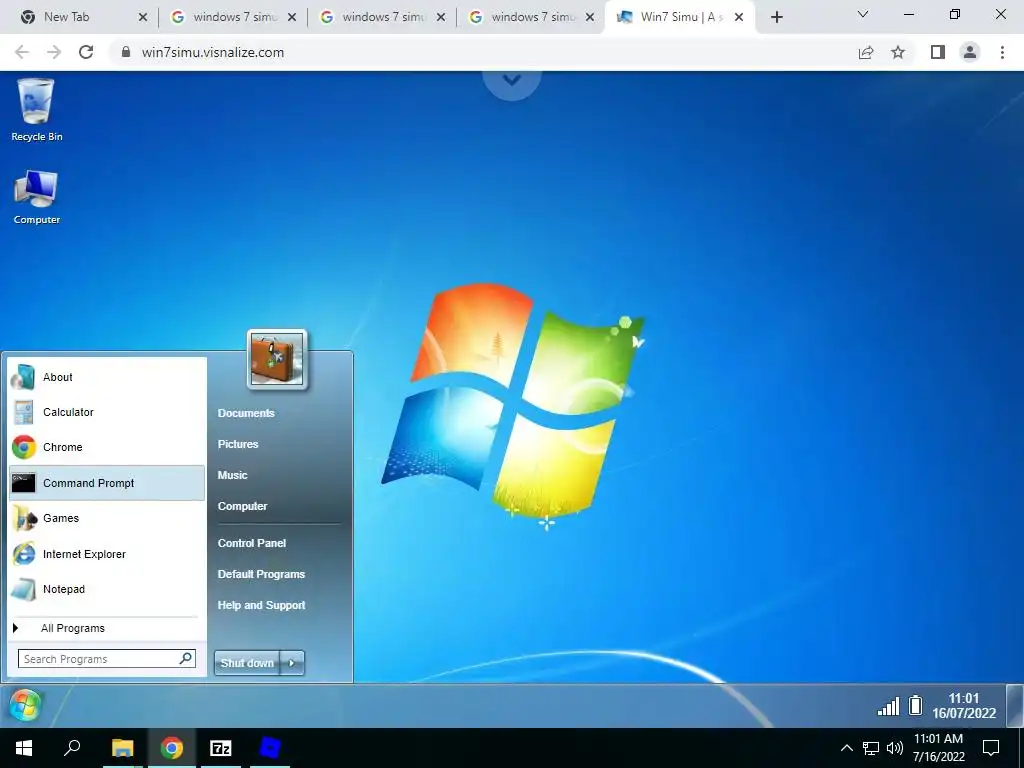The height and width of the screenshot is (768, 1024).
Task: Launch Internet Explorer from Start menu
Action: click(106, 554)
